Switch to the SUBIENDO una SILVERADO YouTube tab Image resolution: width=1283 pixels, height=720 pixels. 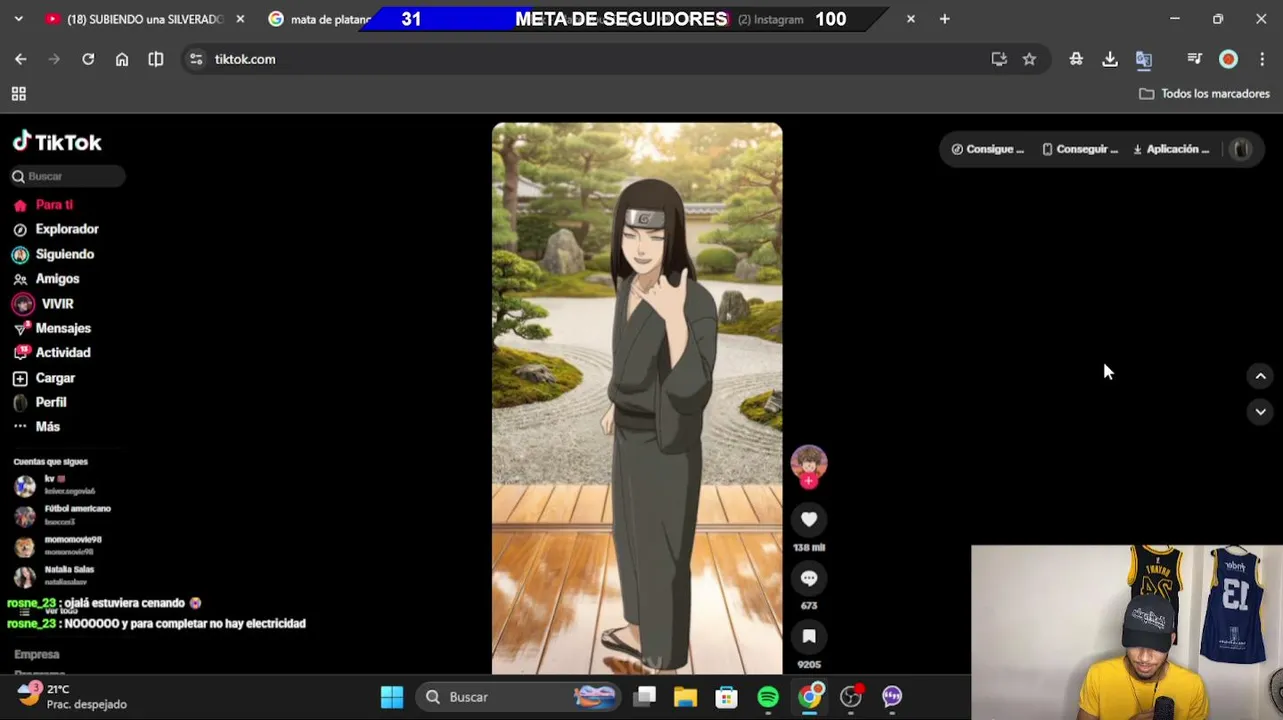pyautogui.click(x=144, y=19)
